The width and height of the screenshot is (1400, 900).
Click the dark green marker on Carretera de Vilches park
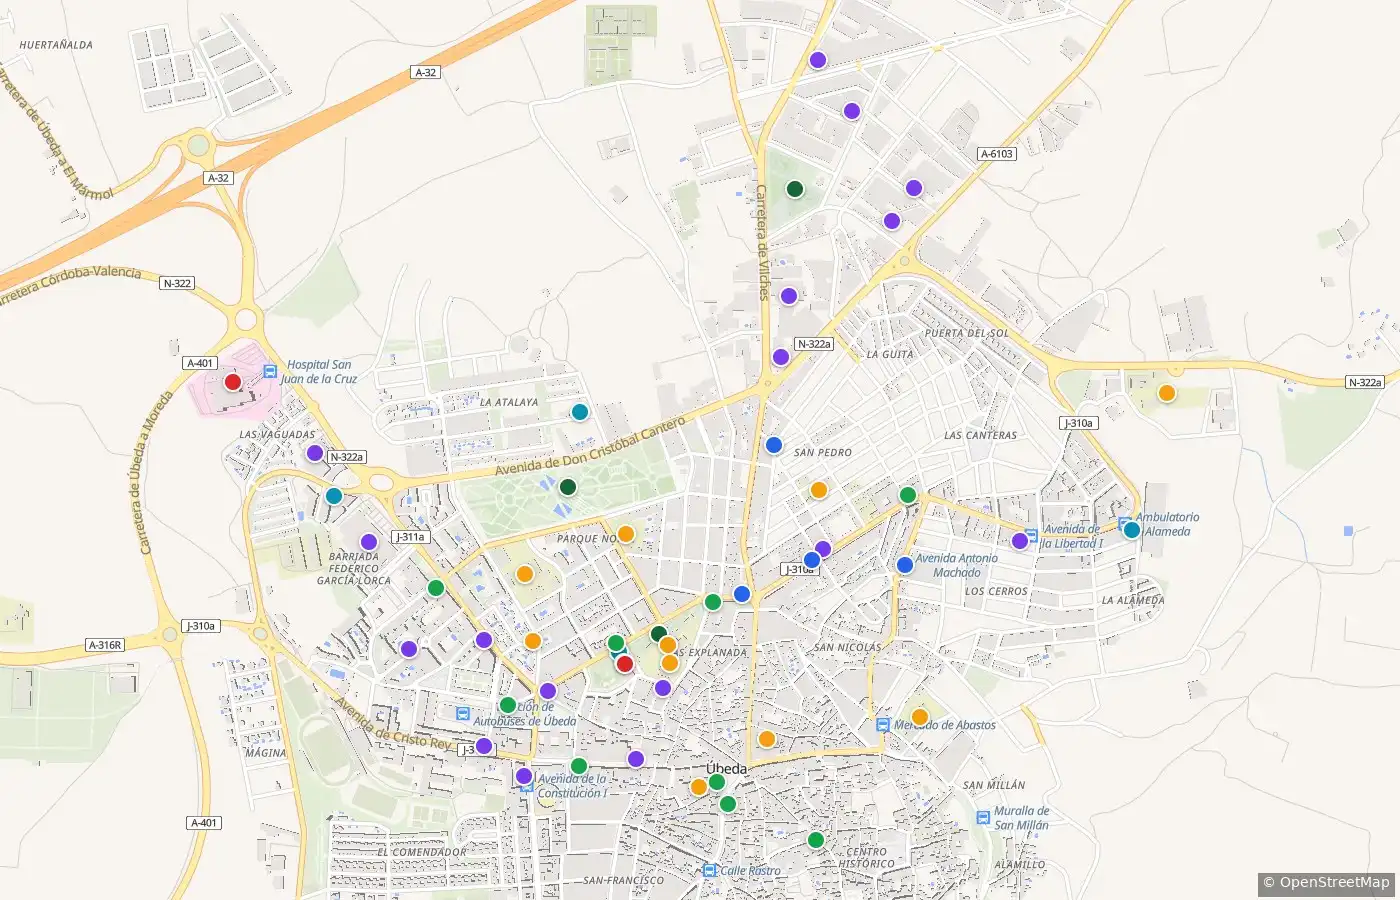click(x=795, y=189)
